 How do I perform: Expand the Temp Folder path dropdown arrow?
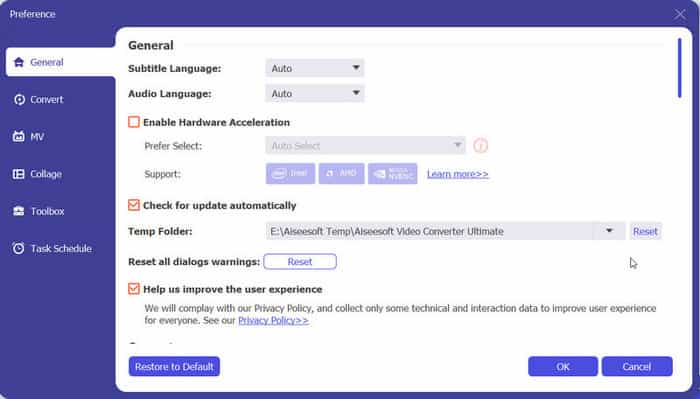[609, 231]
